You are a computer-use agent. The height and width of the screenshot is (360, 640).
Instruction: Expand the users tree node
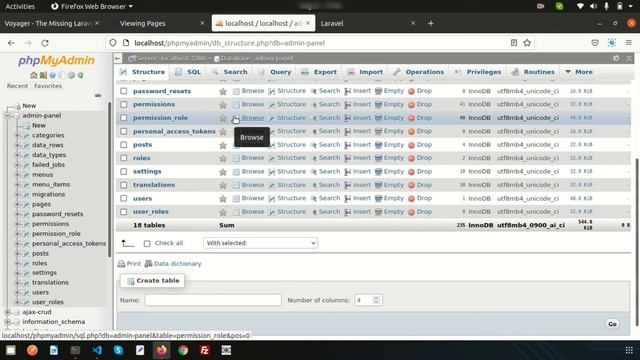18,293
